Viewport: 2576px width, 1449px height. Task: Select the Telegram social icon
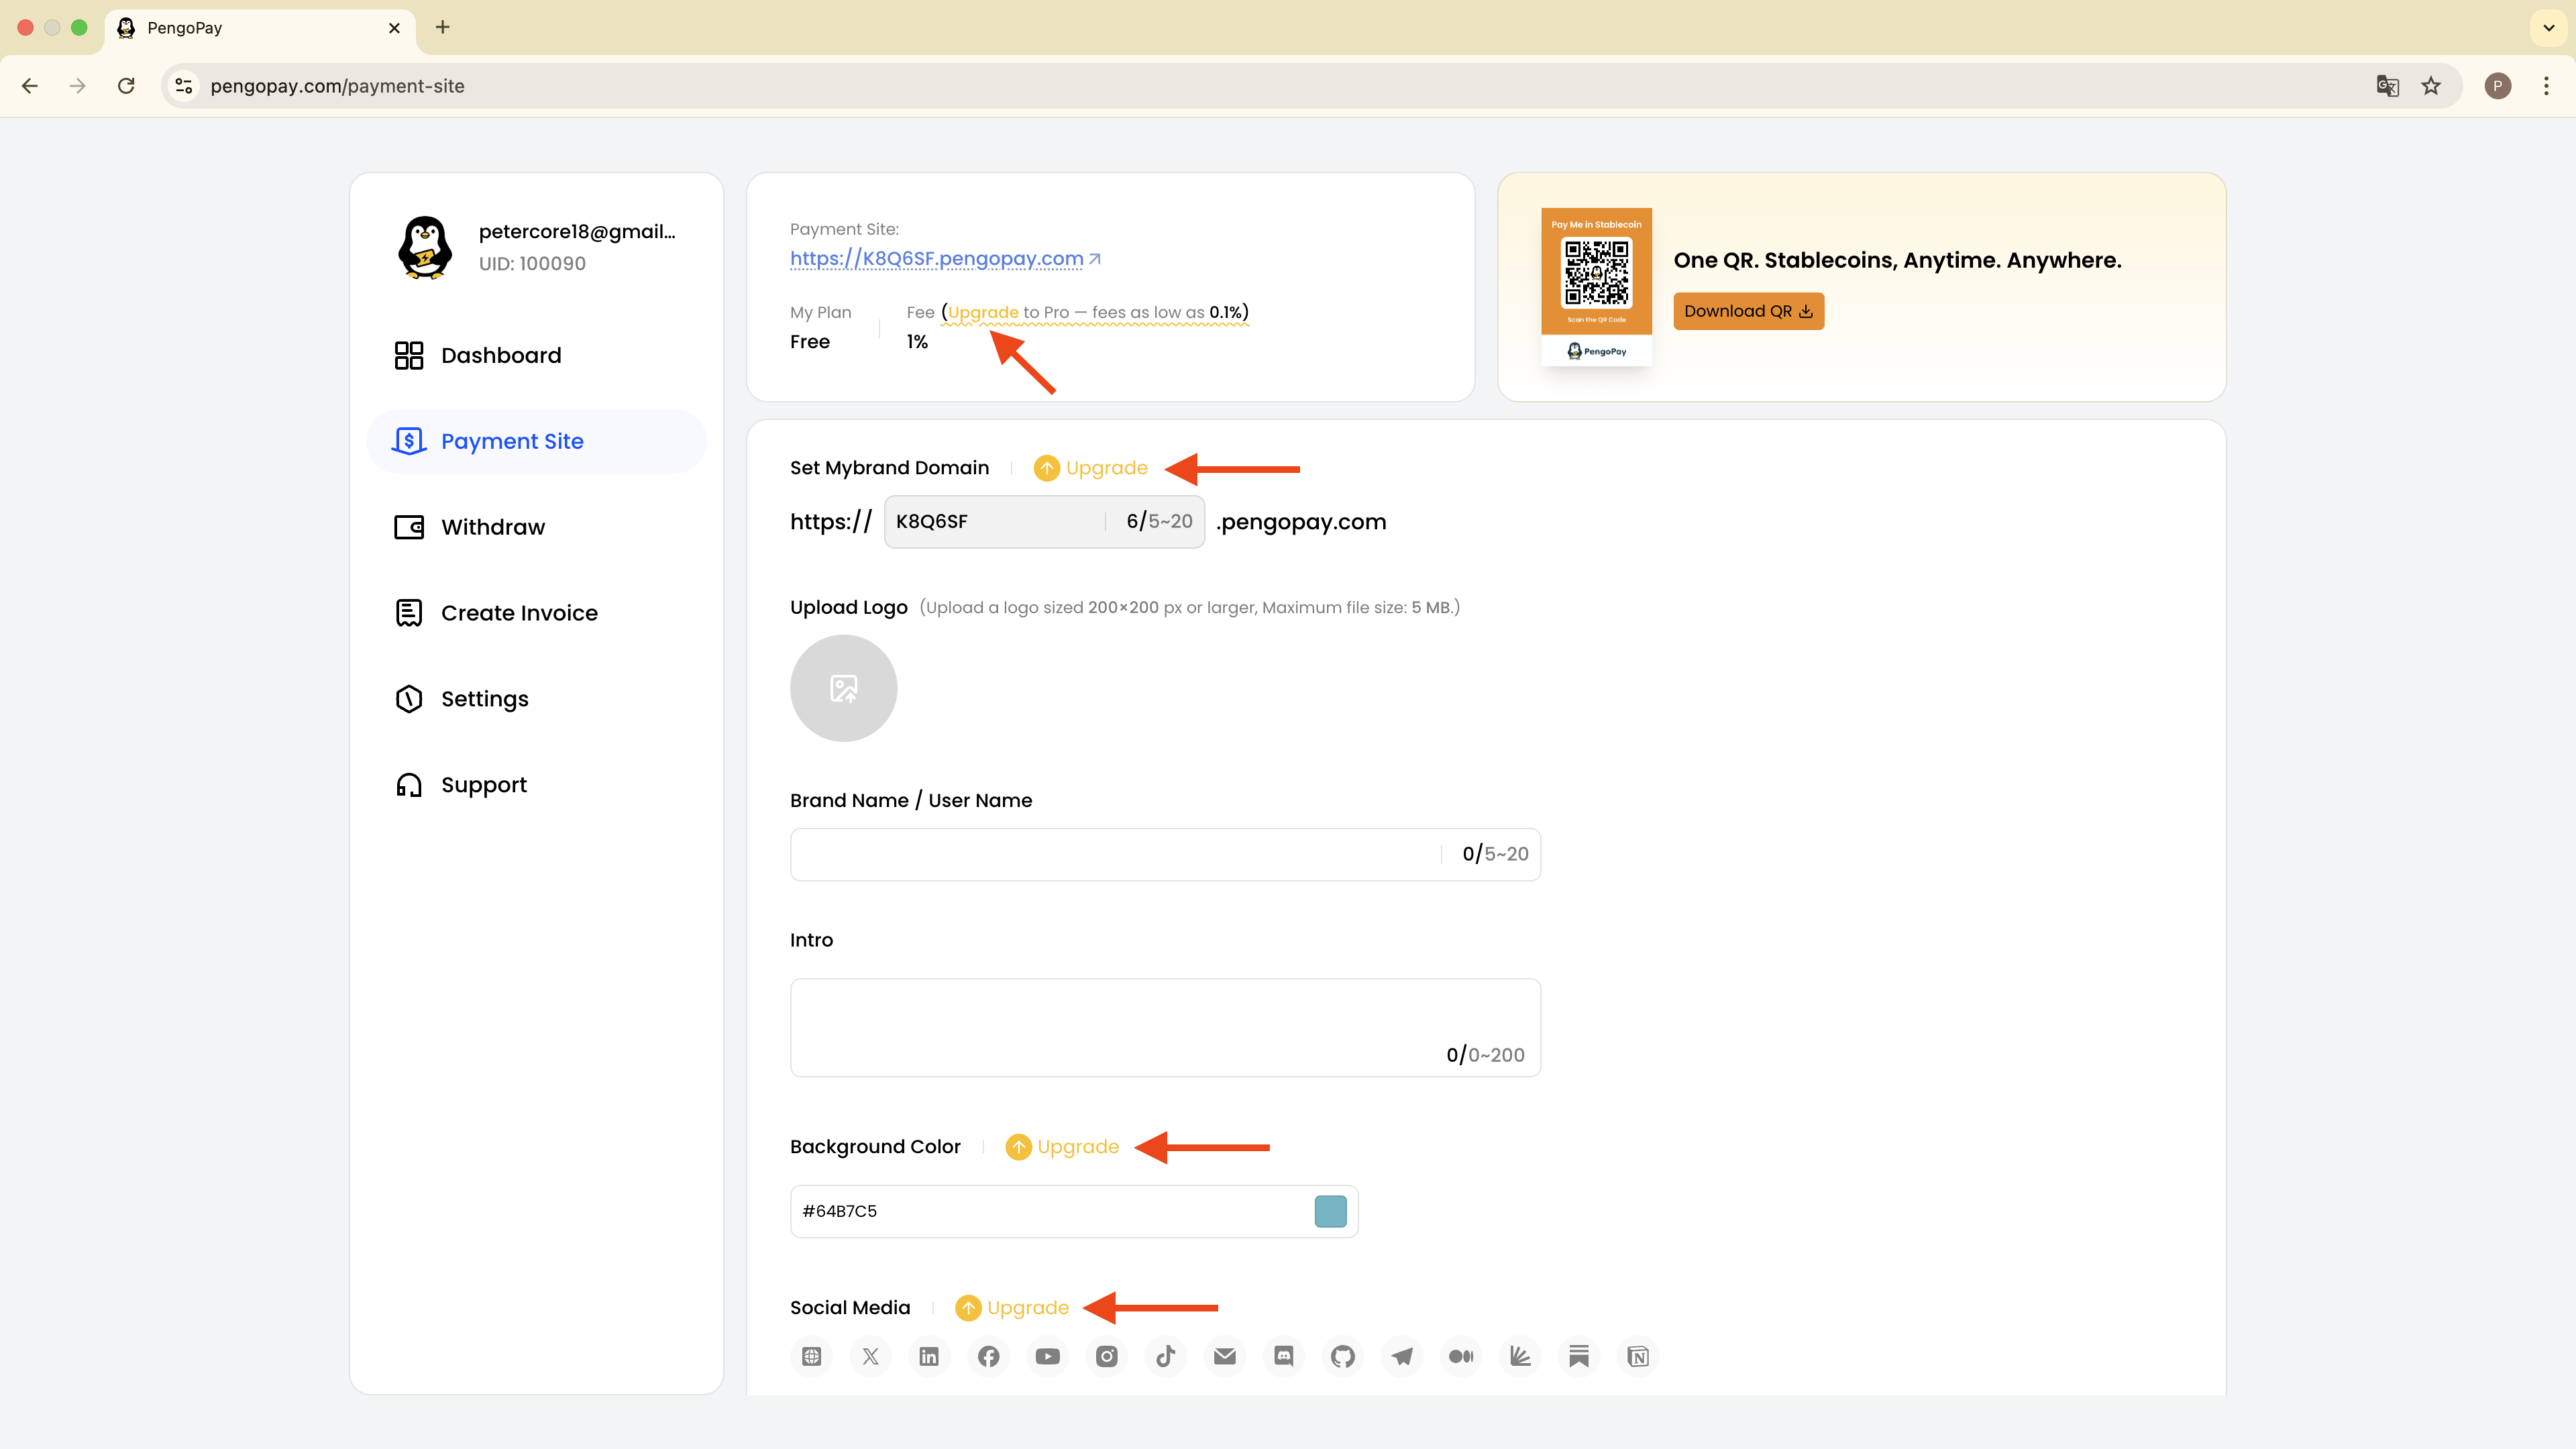coord(1402,1357)
